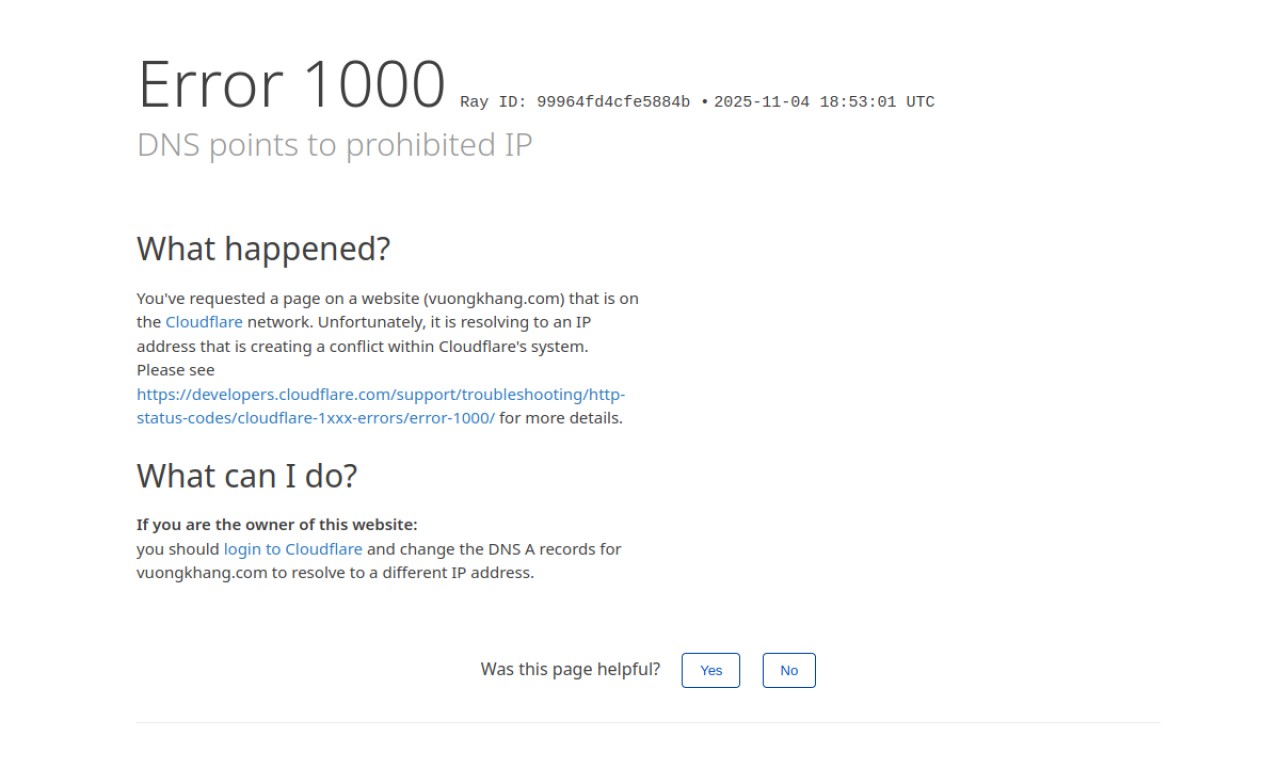This screenshot has width=1280, height=768.
Task: Click the horizontal divider below feedback buttons
Action: click(648, 722)
